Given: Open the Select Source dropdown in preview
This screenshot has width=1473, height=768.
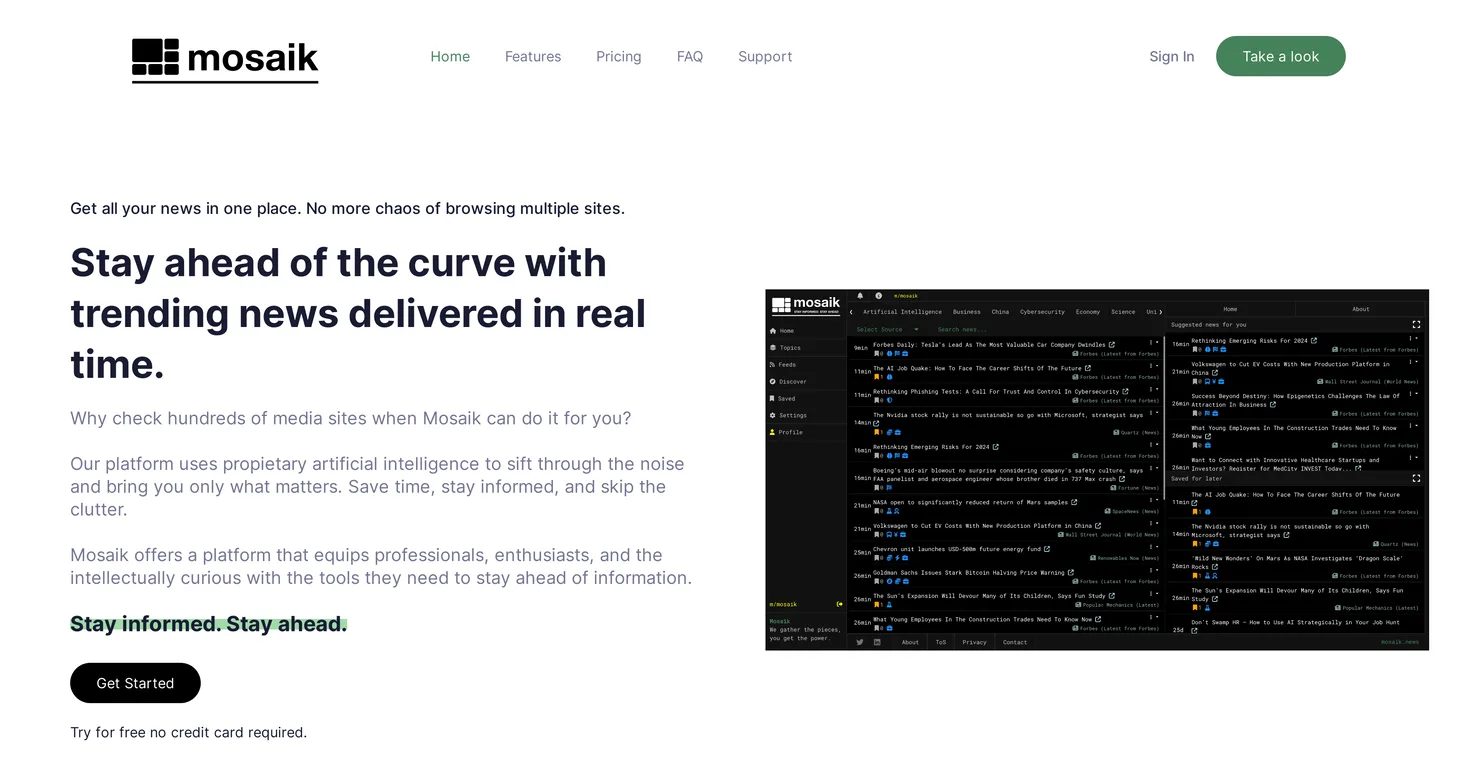Looking at the screenshot, I should tap(888, 329).
